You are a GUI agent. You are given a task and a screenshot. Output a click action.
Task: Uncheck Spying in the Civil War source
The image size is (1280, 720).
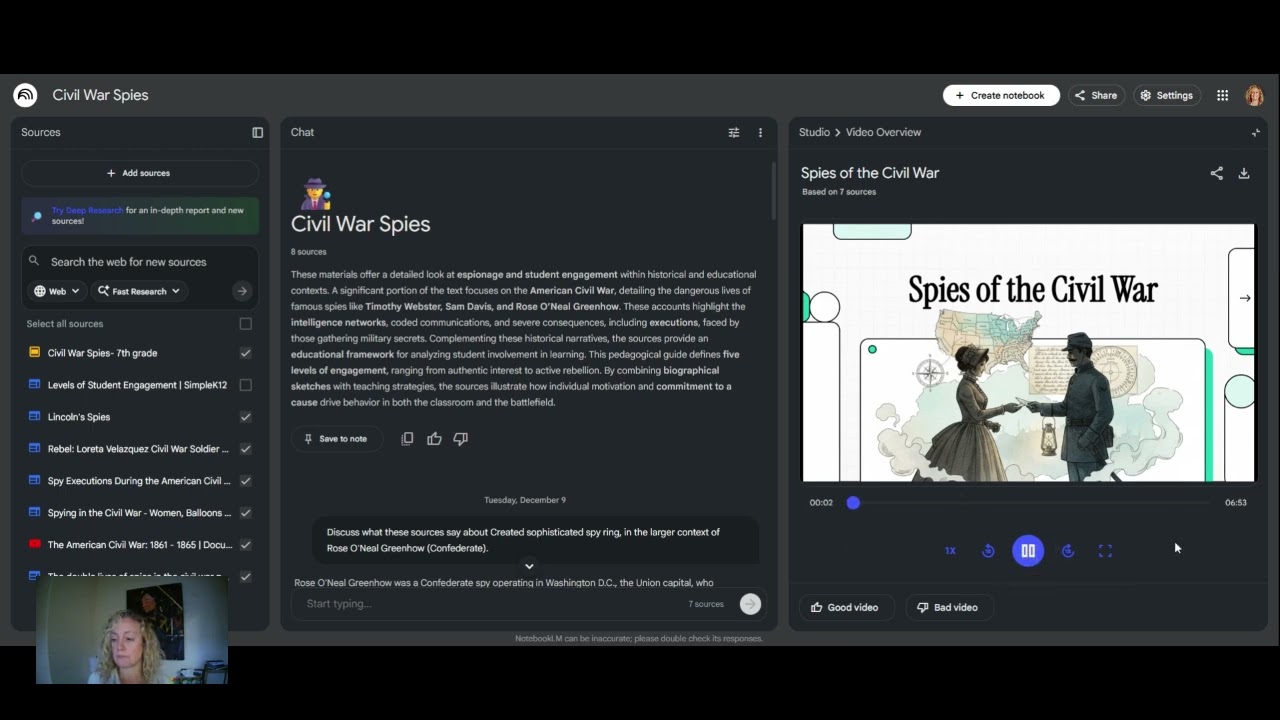click(246, 513)
